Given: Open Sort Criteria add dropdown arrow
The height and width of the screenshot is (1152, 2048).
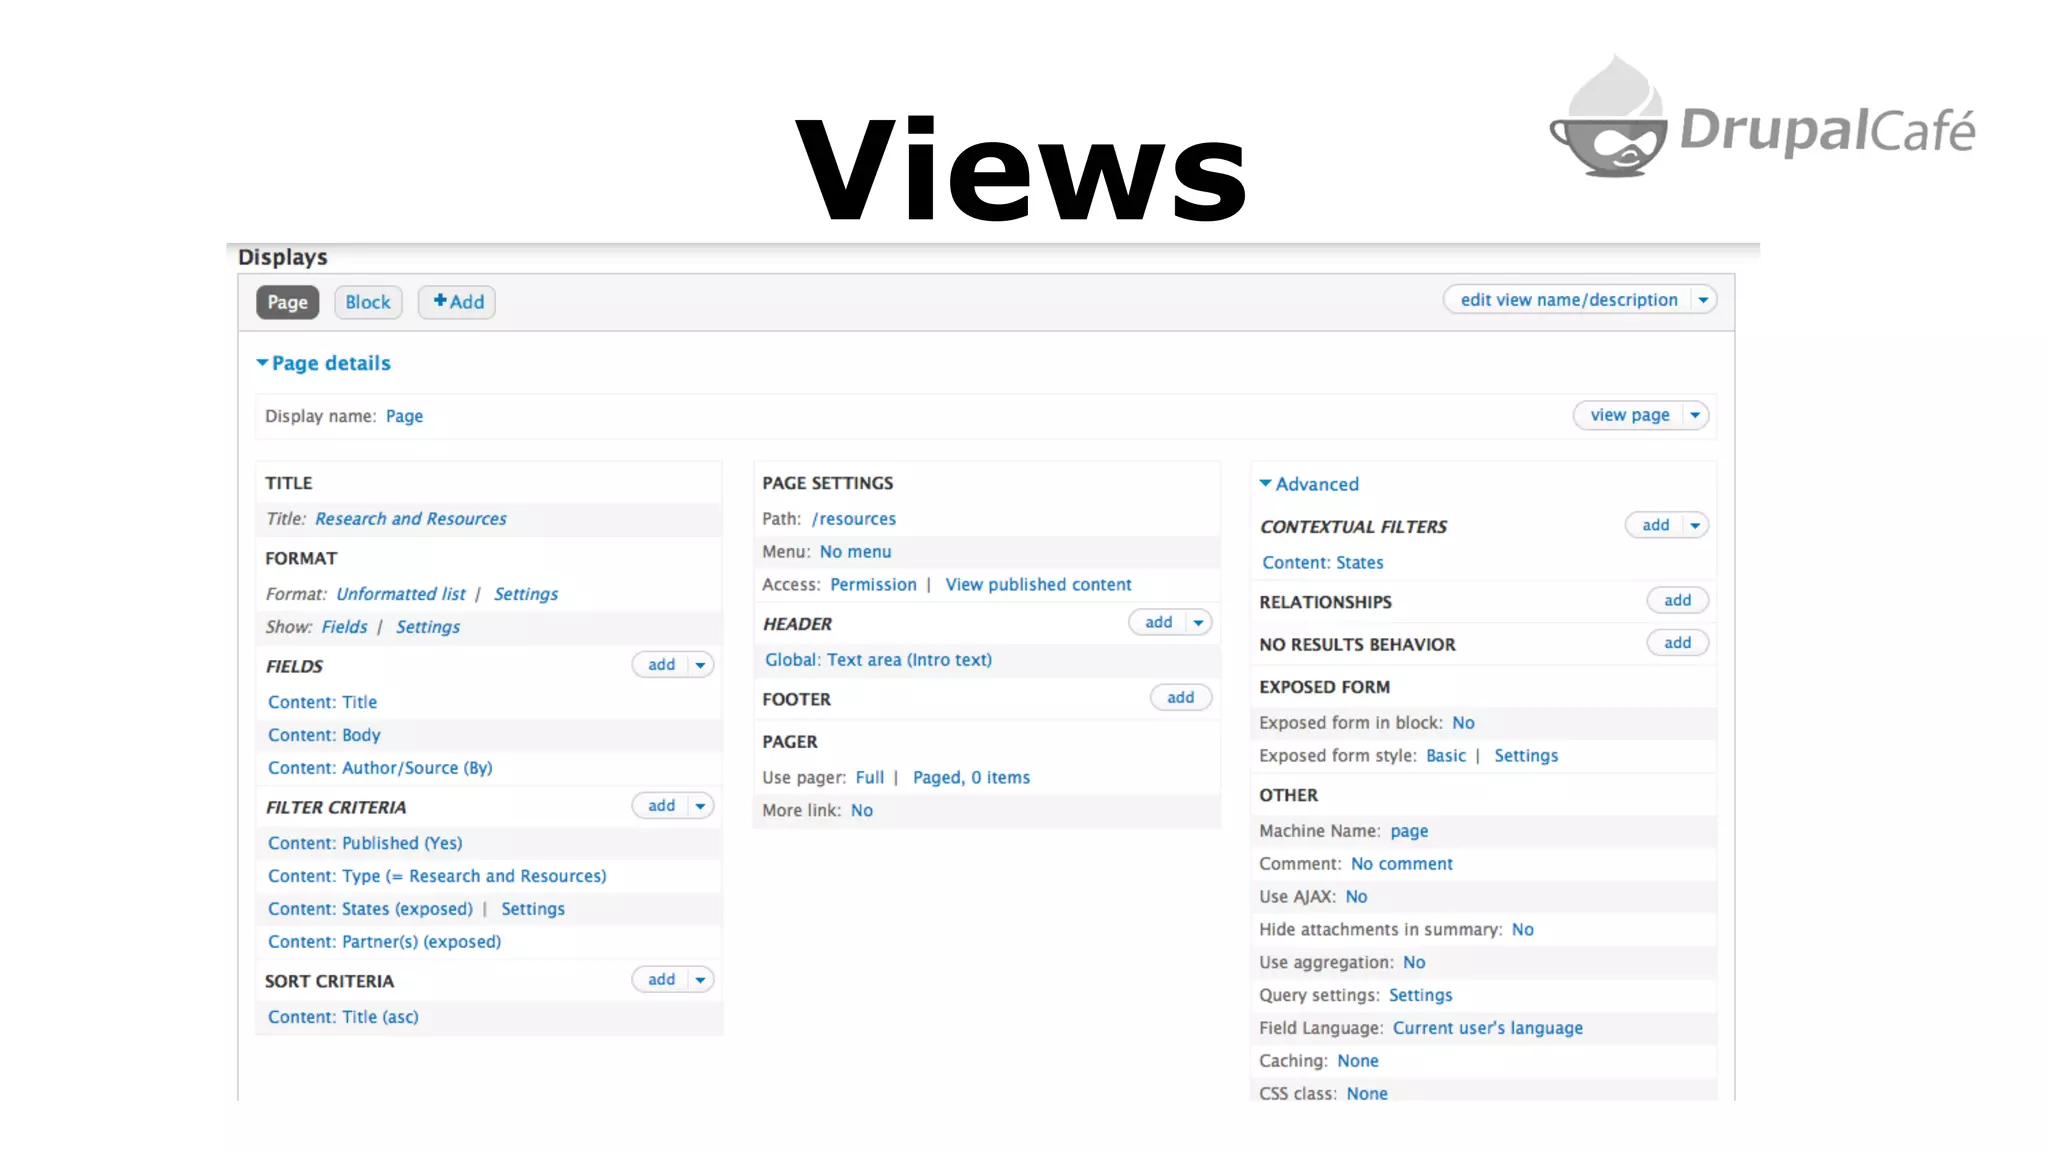Looking at the screenshot, I should pyautogui.click(x=700, y=980).
